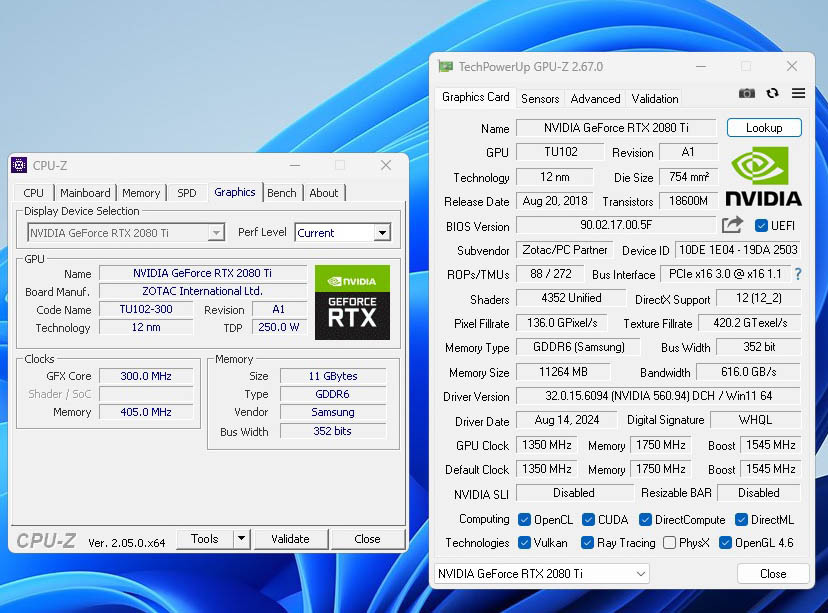Uncheck the CUDA checkbox

point(588,519)
